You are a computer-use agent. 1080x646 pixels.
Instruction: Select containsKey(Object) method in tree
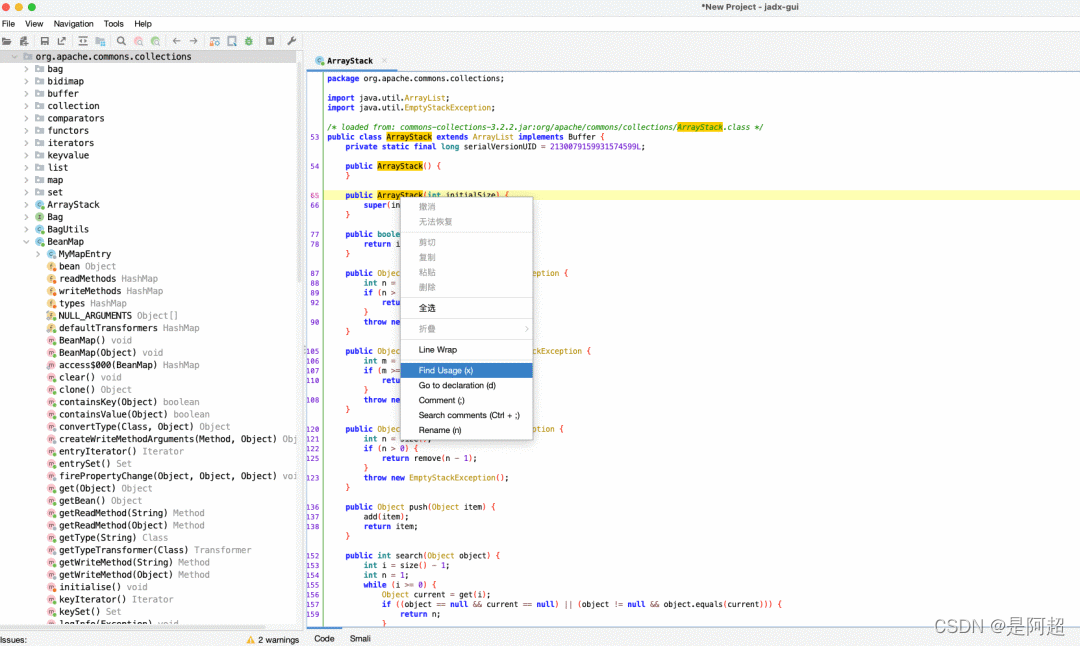point(108,402)
